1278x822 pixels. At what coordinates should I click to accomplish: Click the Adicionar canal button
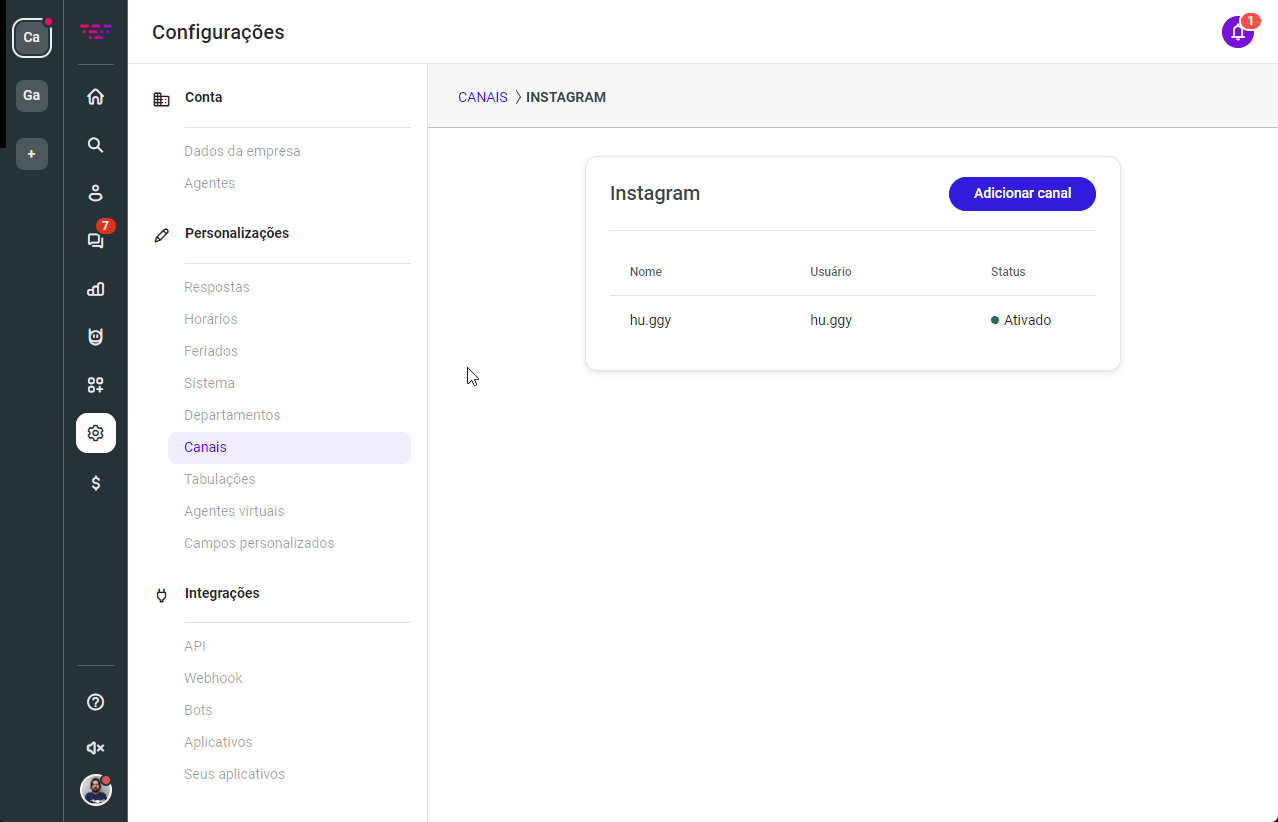coord(1022,193)
